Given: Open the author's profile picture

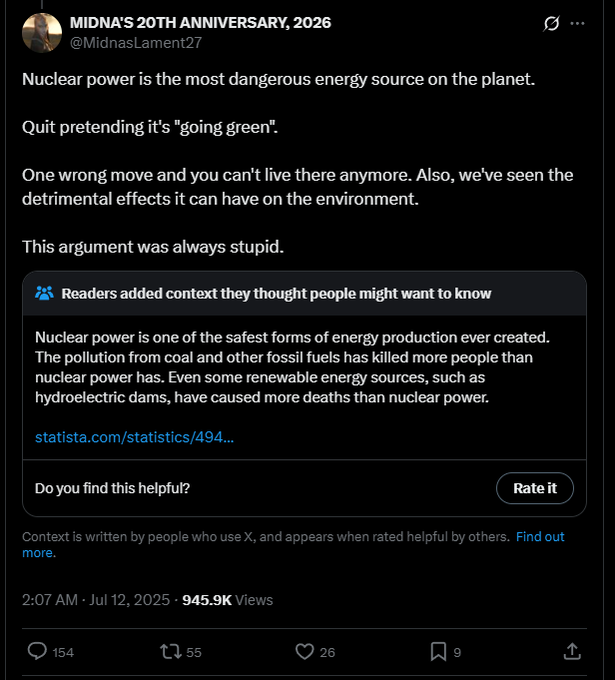Looking at the screenshot, I should [41, 32].
